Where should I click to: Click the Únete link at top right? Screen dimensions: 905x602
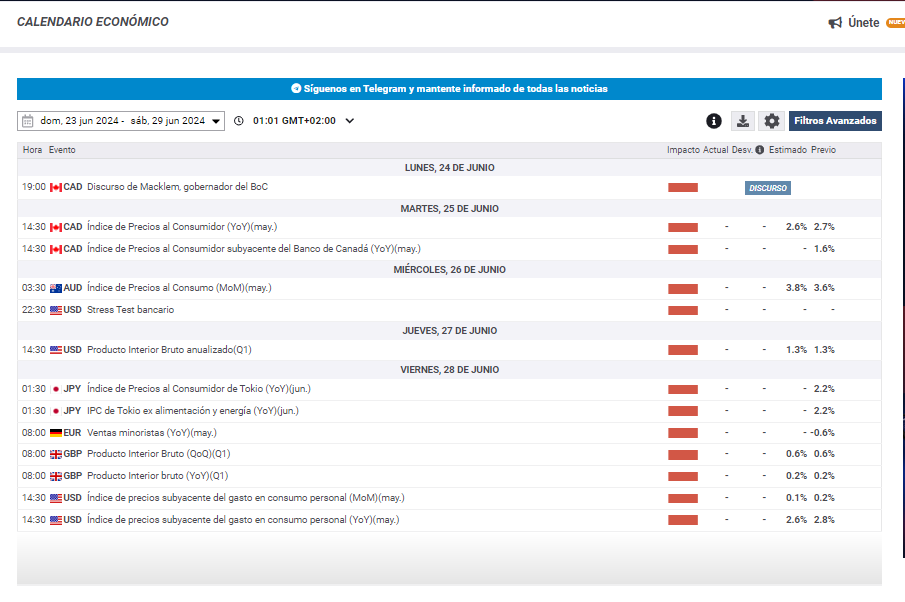tap(863, 23)
